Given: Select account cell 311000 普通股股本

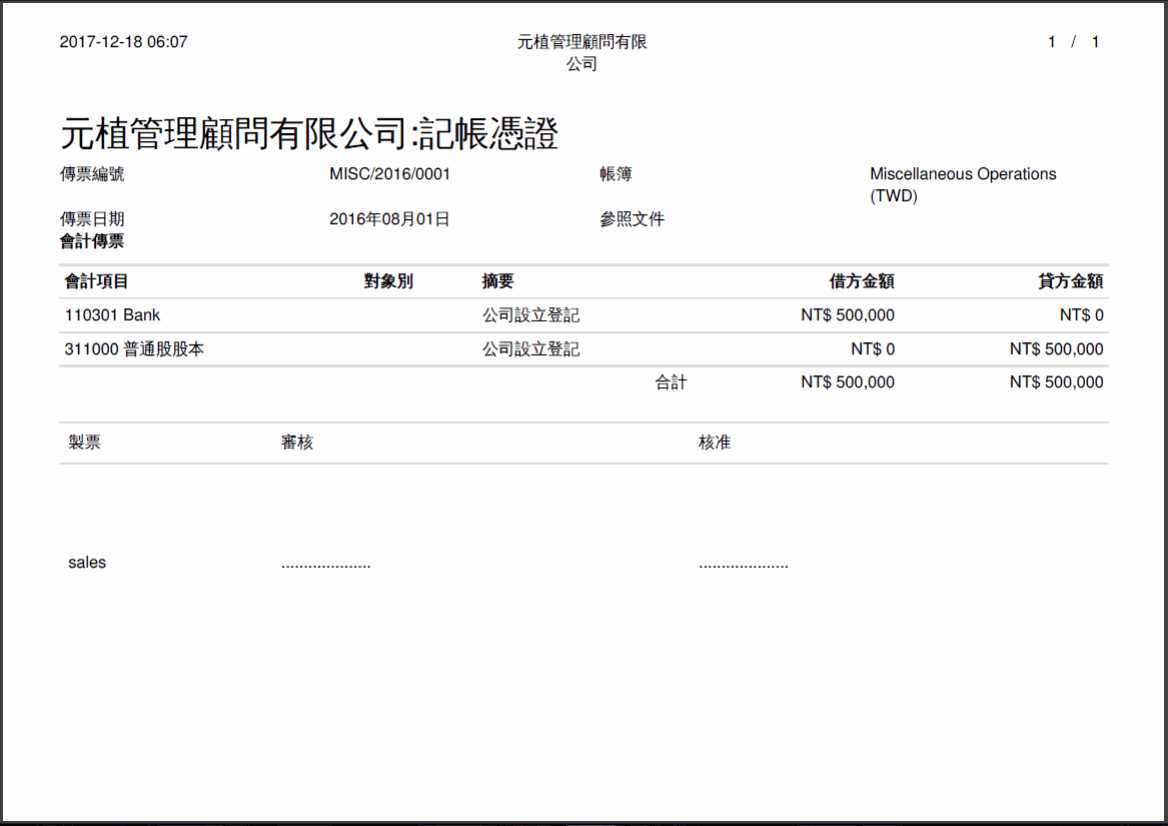Looking at the screenshot, I should 134,349.
